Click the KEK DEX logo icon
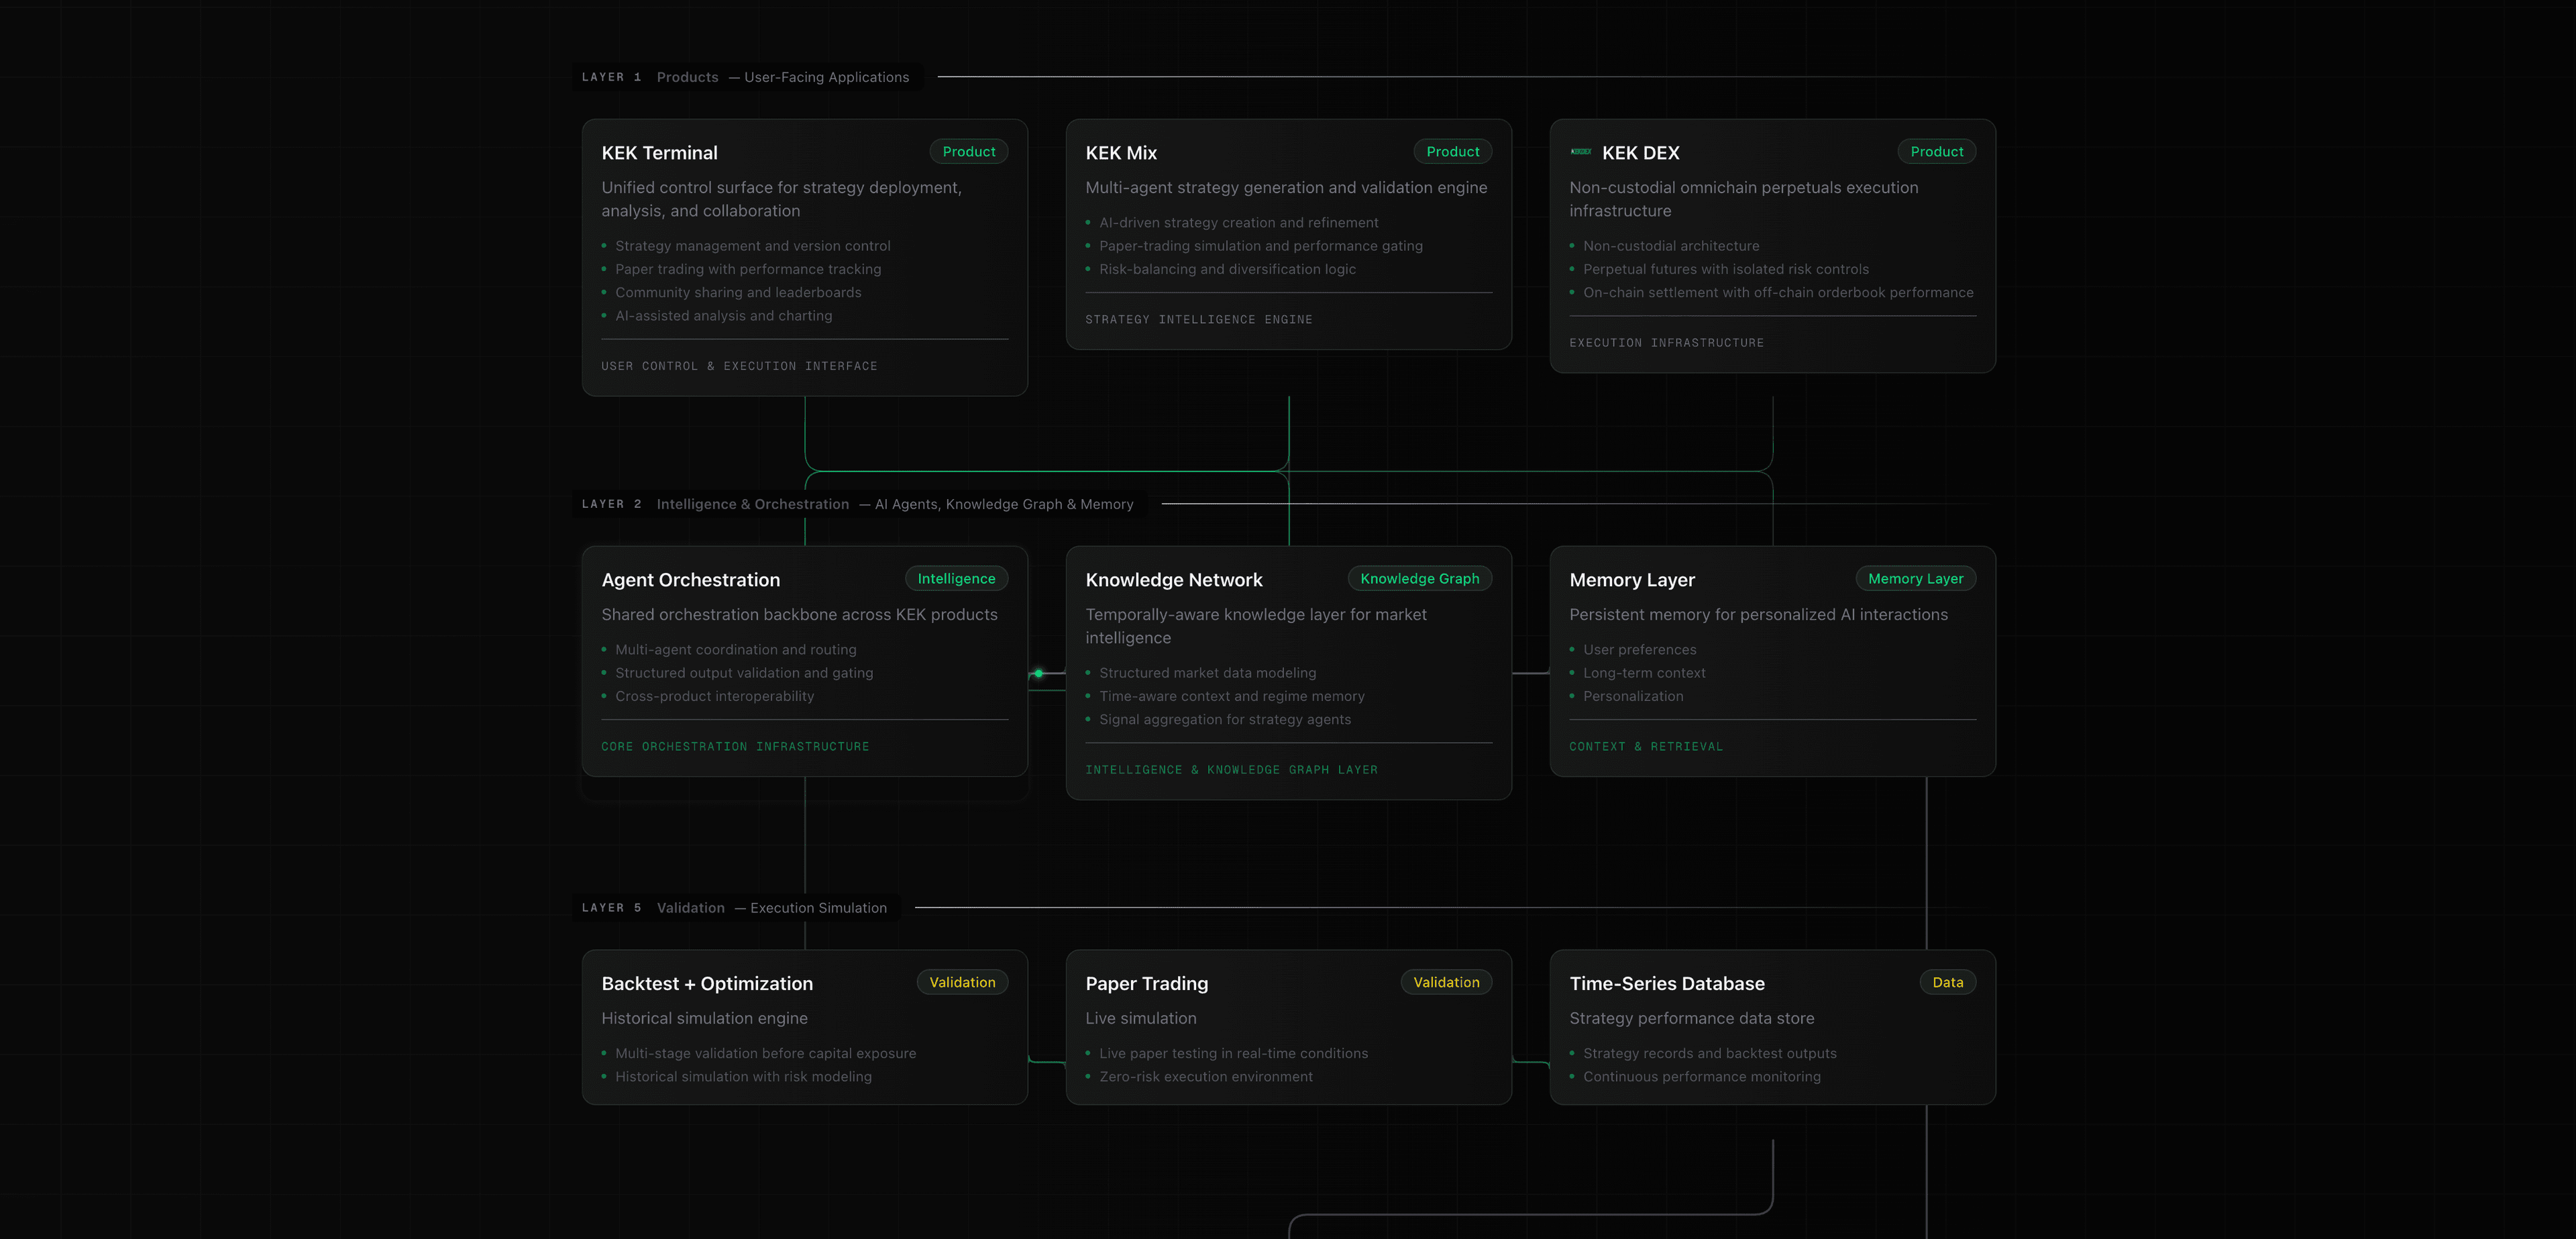2576x1239 pixels. pos(1581,152)
